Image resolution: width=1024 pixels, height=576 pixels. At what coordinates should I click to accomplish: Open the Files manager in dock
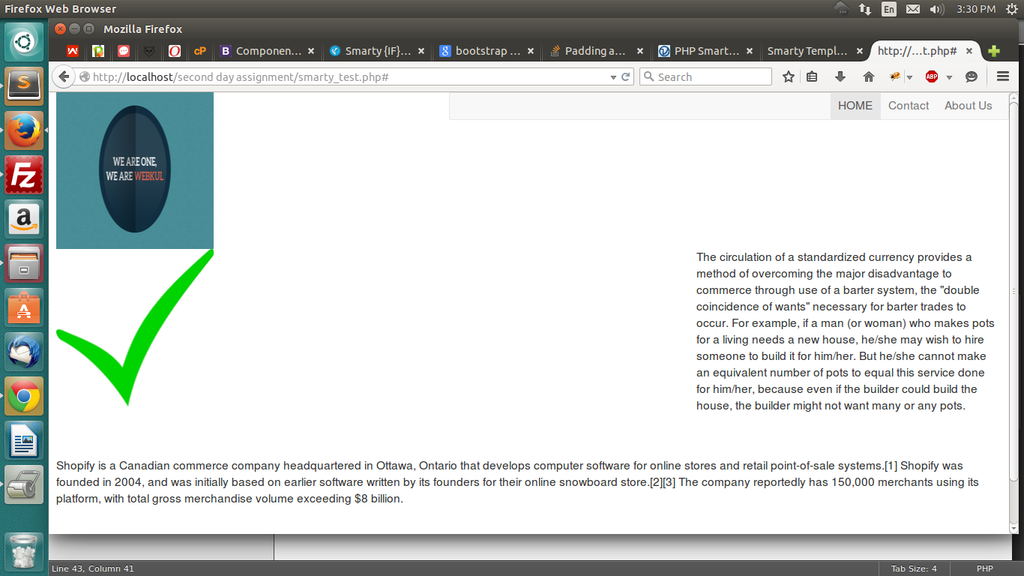[x=24, y=263]
